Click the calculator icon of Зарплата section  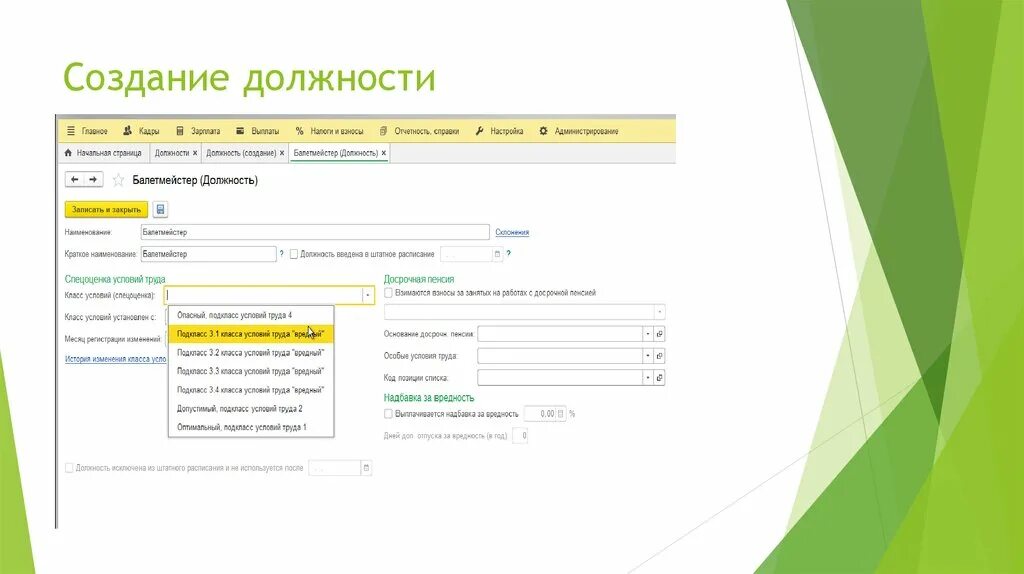click(180, 131)
